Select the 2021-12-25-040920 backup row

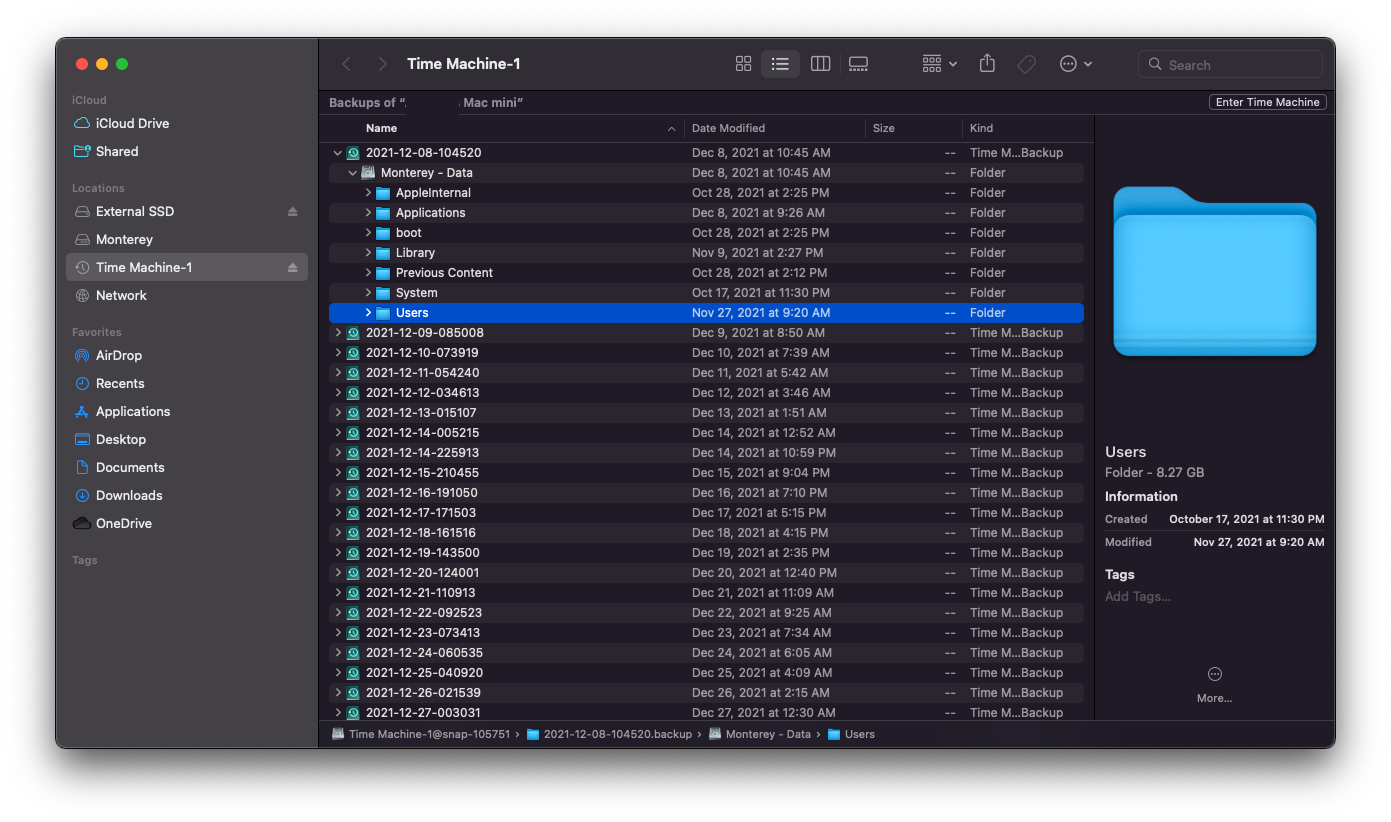(x=706, y=673)
